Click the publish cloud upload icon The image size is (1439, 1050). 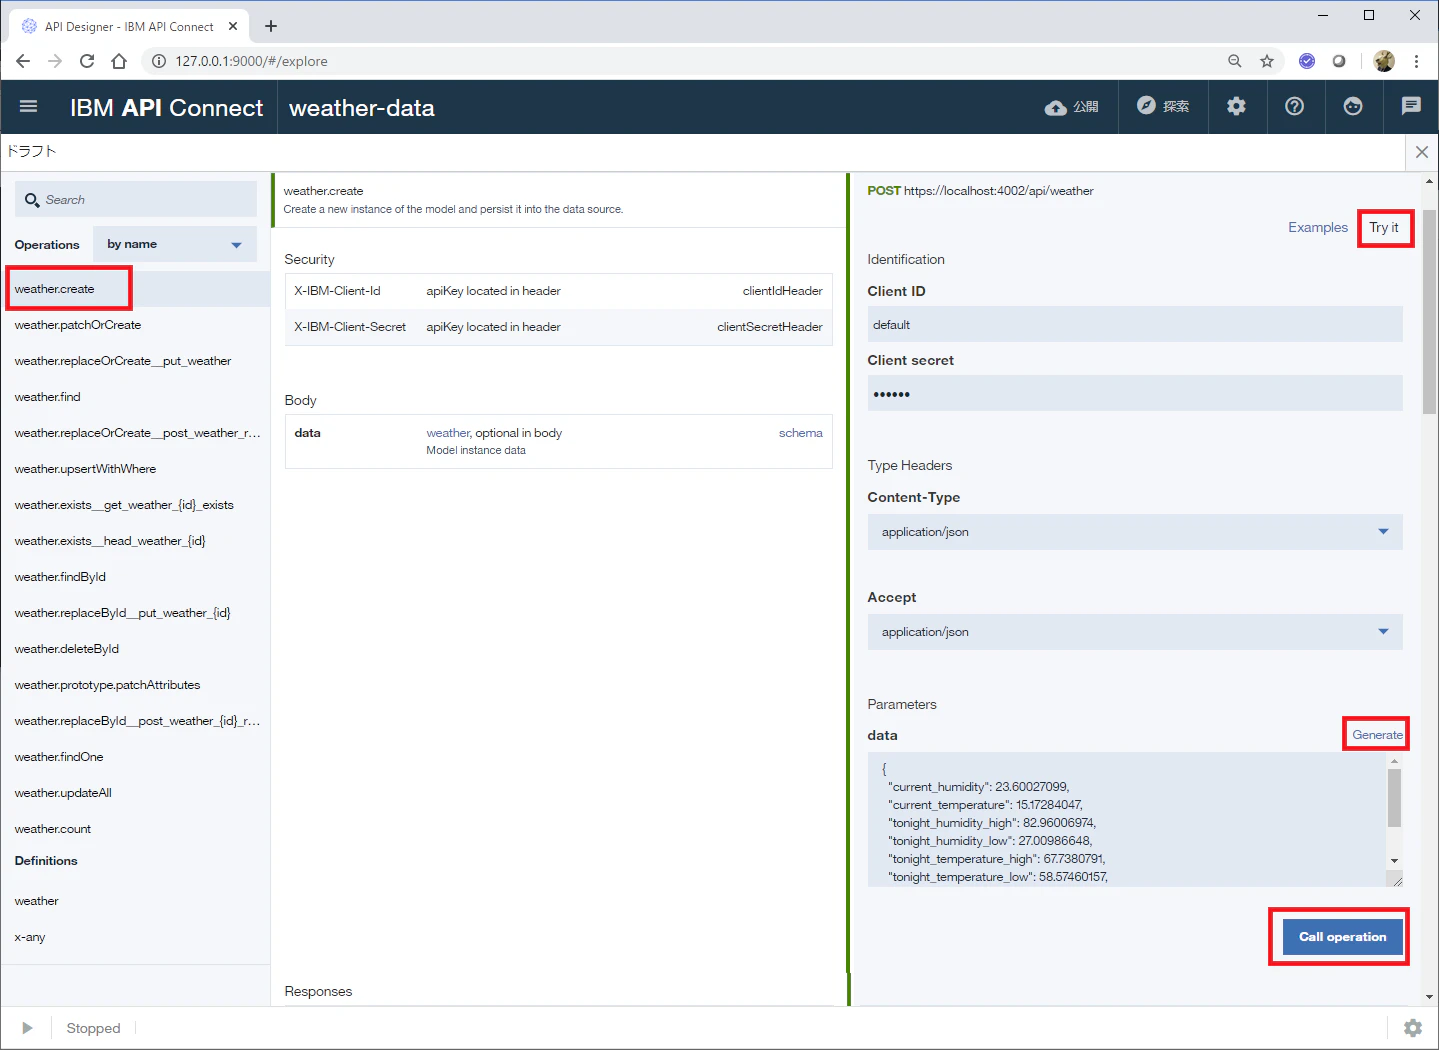coord(1055,107)
